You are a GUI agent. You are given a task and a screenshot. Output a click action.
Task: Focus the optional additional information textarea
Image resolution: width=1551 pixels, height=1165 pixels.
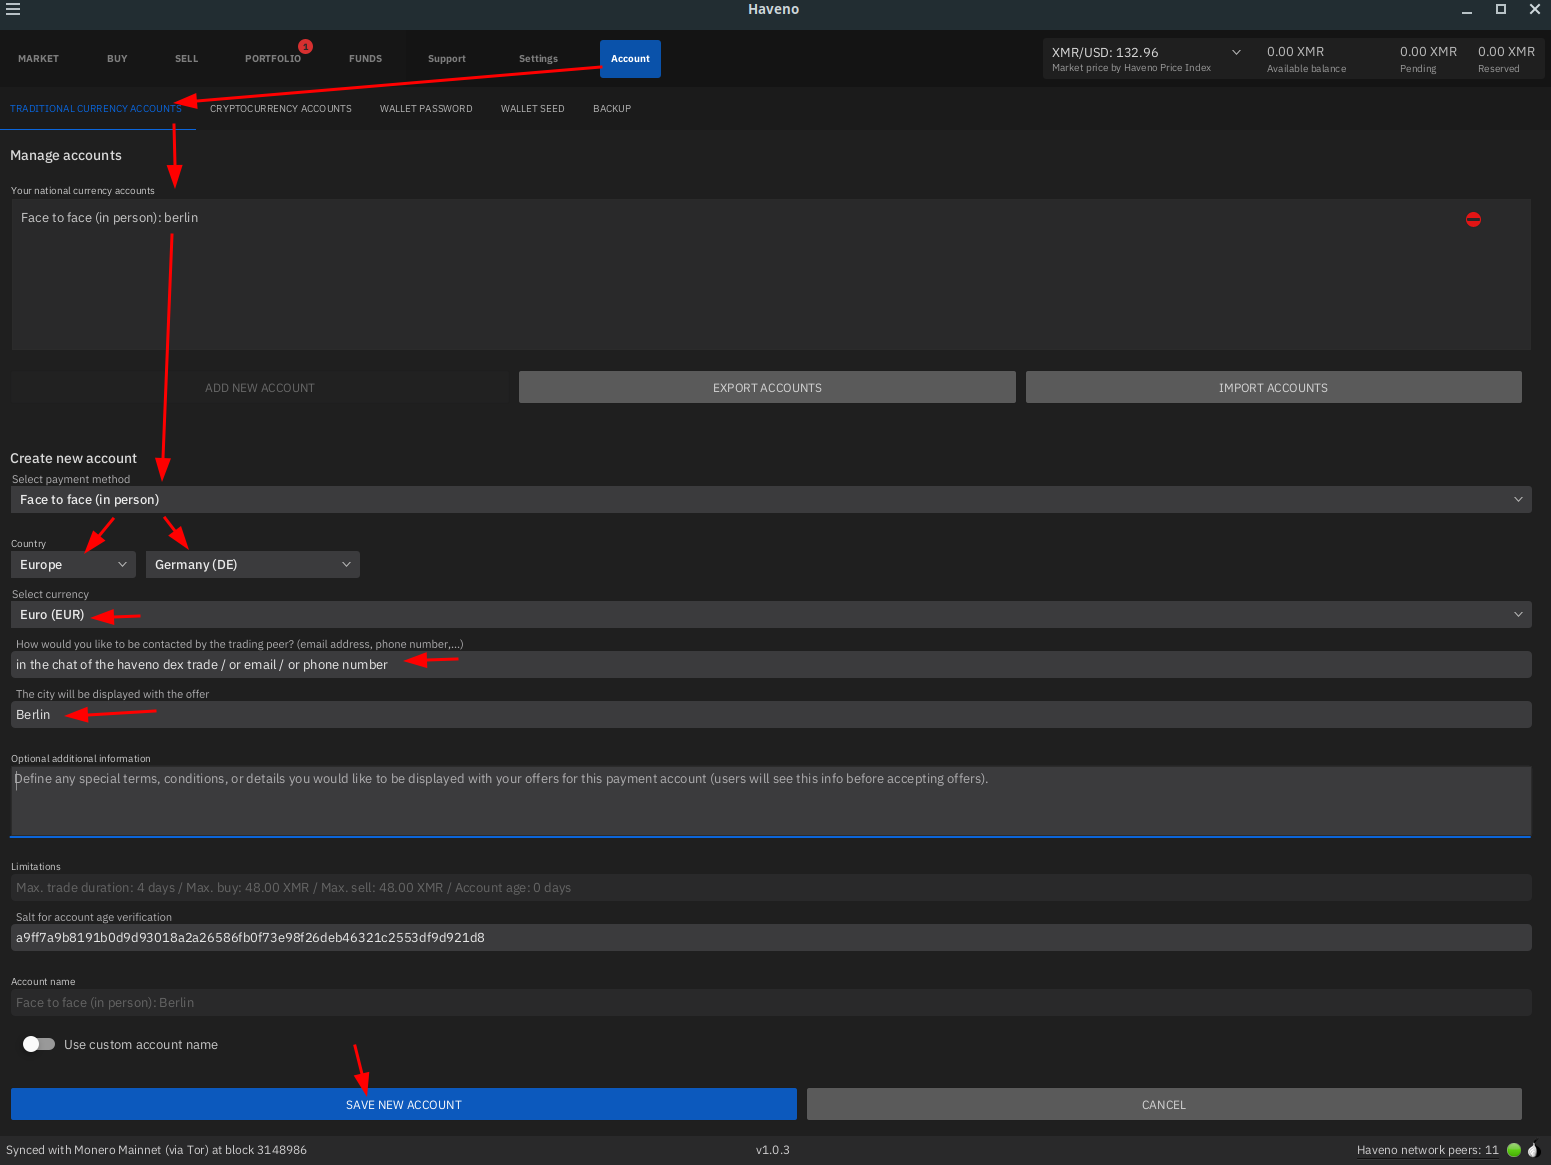771,801
